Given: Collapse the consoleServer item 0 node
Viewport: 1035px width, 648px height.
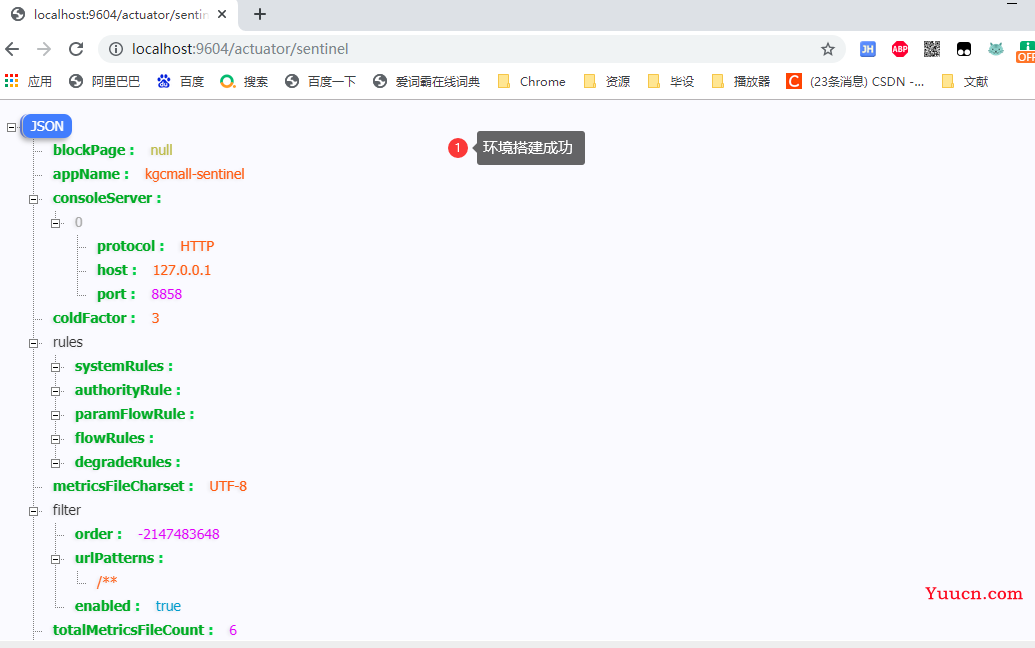Looking at the screenshot, I should (x=55, y=223).
